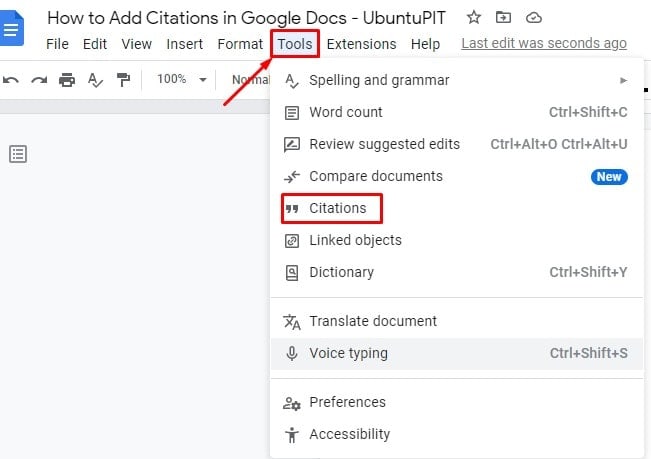Redo the last action
Screen dimensions: 651x459
(x=39, y=80)
